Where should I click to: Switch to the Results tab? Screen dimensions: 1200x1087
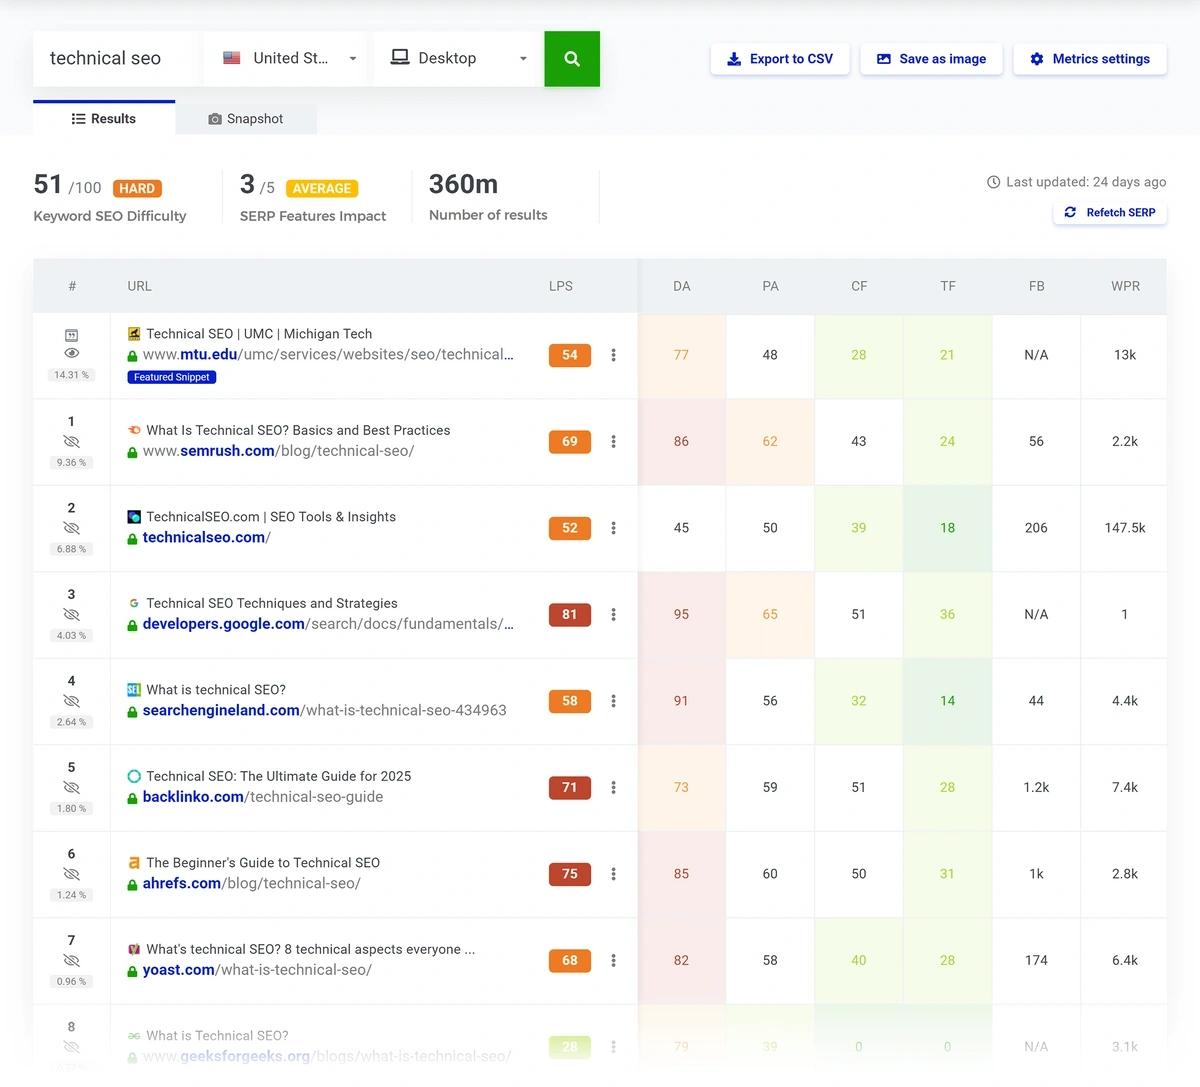[x=104, y=118]
